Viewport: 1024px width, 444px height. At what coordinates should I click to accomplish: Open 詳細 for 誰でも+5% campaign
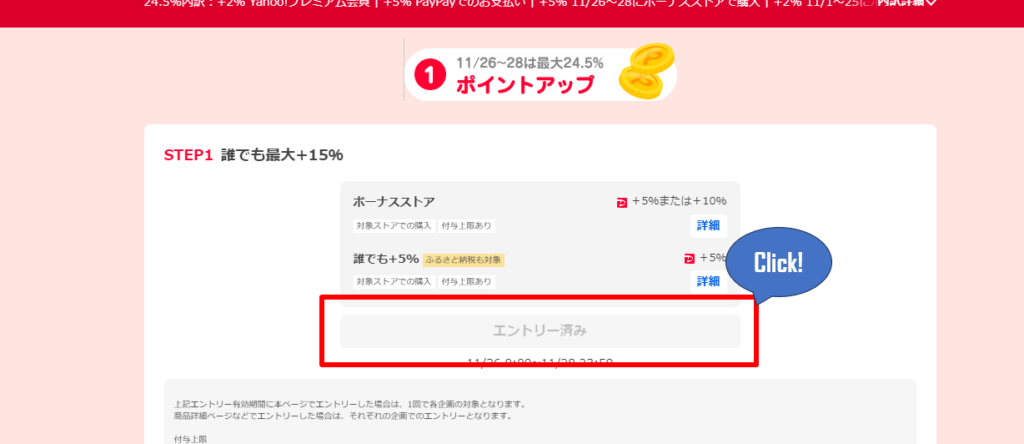pyautogui.click(x=708, y=281)
